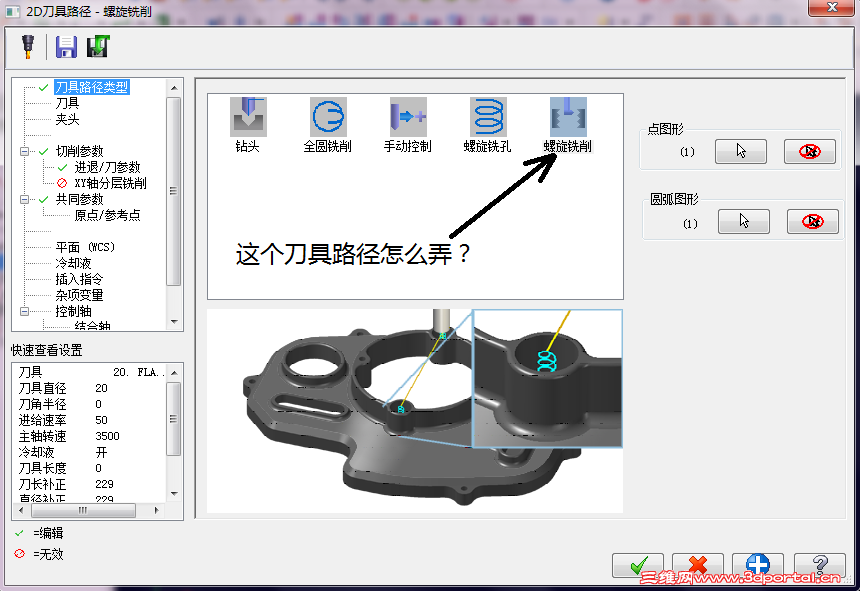Click quick view horizontal scroll right arrow
The width and height of the screenshot is (860, 591).
156,510
